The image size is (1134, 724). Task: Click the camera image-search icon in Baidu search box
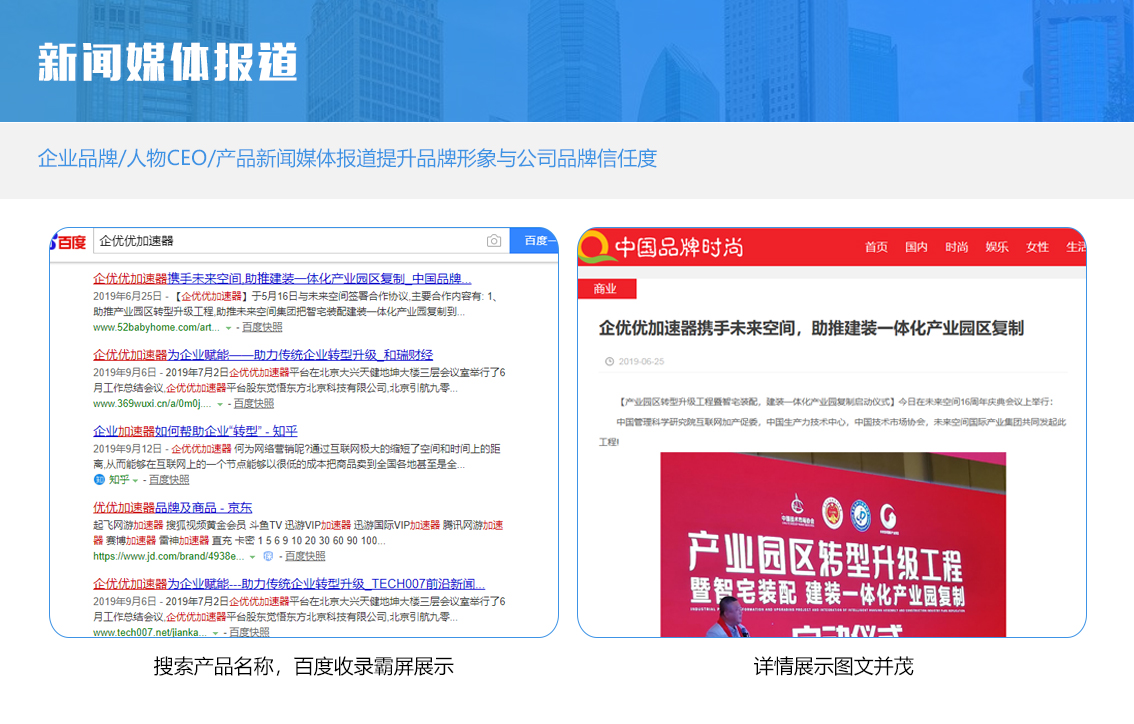[x=494, y=241]
